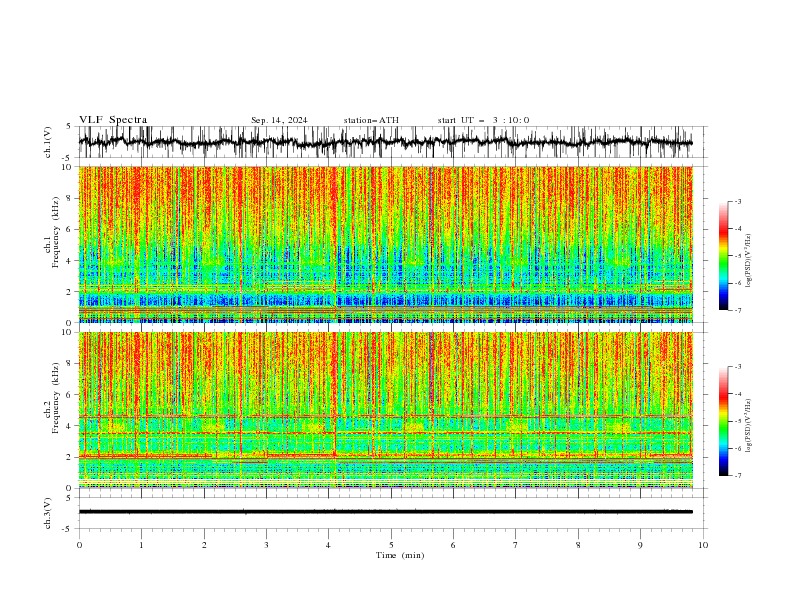Click inside the ch.2 spectrogram panel
792x612 pixels.
click(x=386, y=410)
